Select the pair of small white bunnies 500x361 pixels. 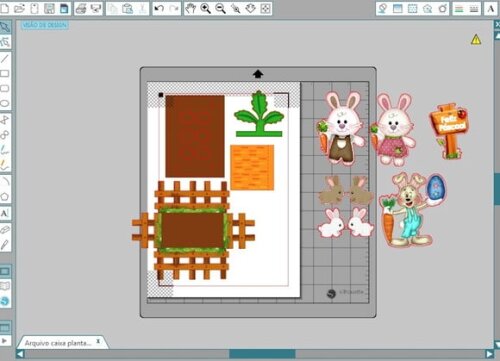click(x=346, y=223)
